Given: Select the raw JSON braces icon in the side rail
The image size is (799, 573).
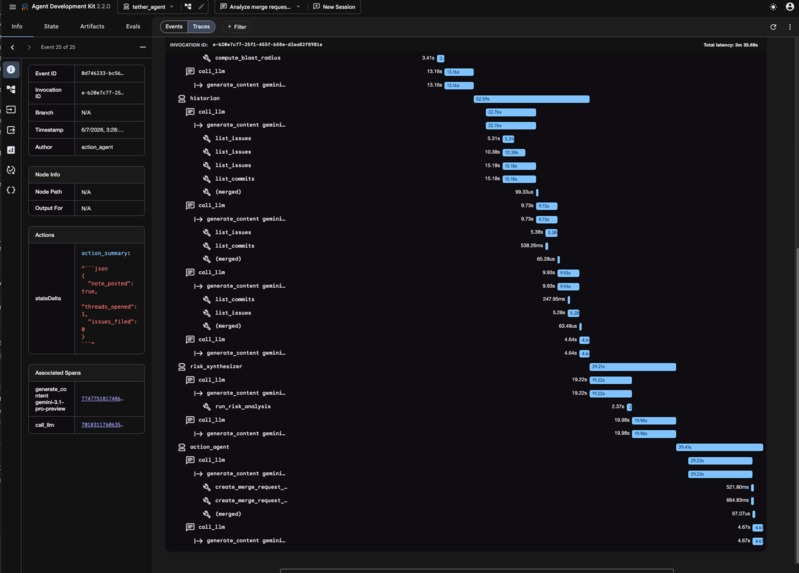Looking at the screenshot, I should [11, 190].
